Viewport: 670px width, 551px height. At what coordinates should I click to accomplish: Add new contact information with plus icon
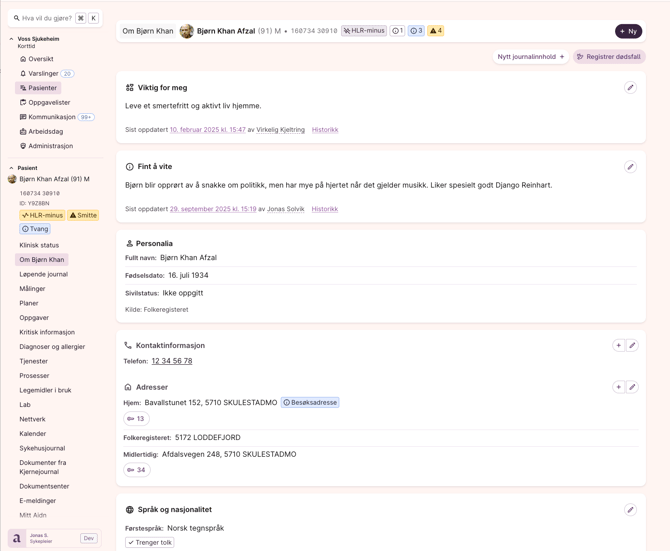[x=618, y=346]
